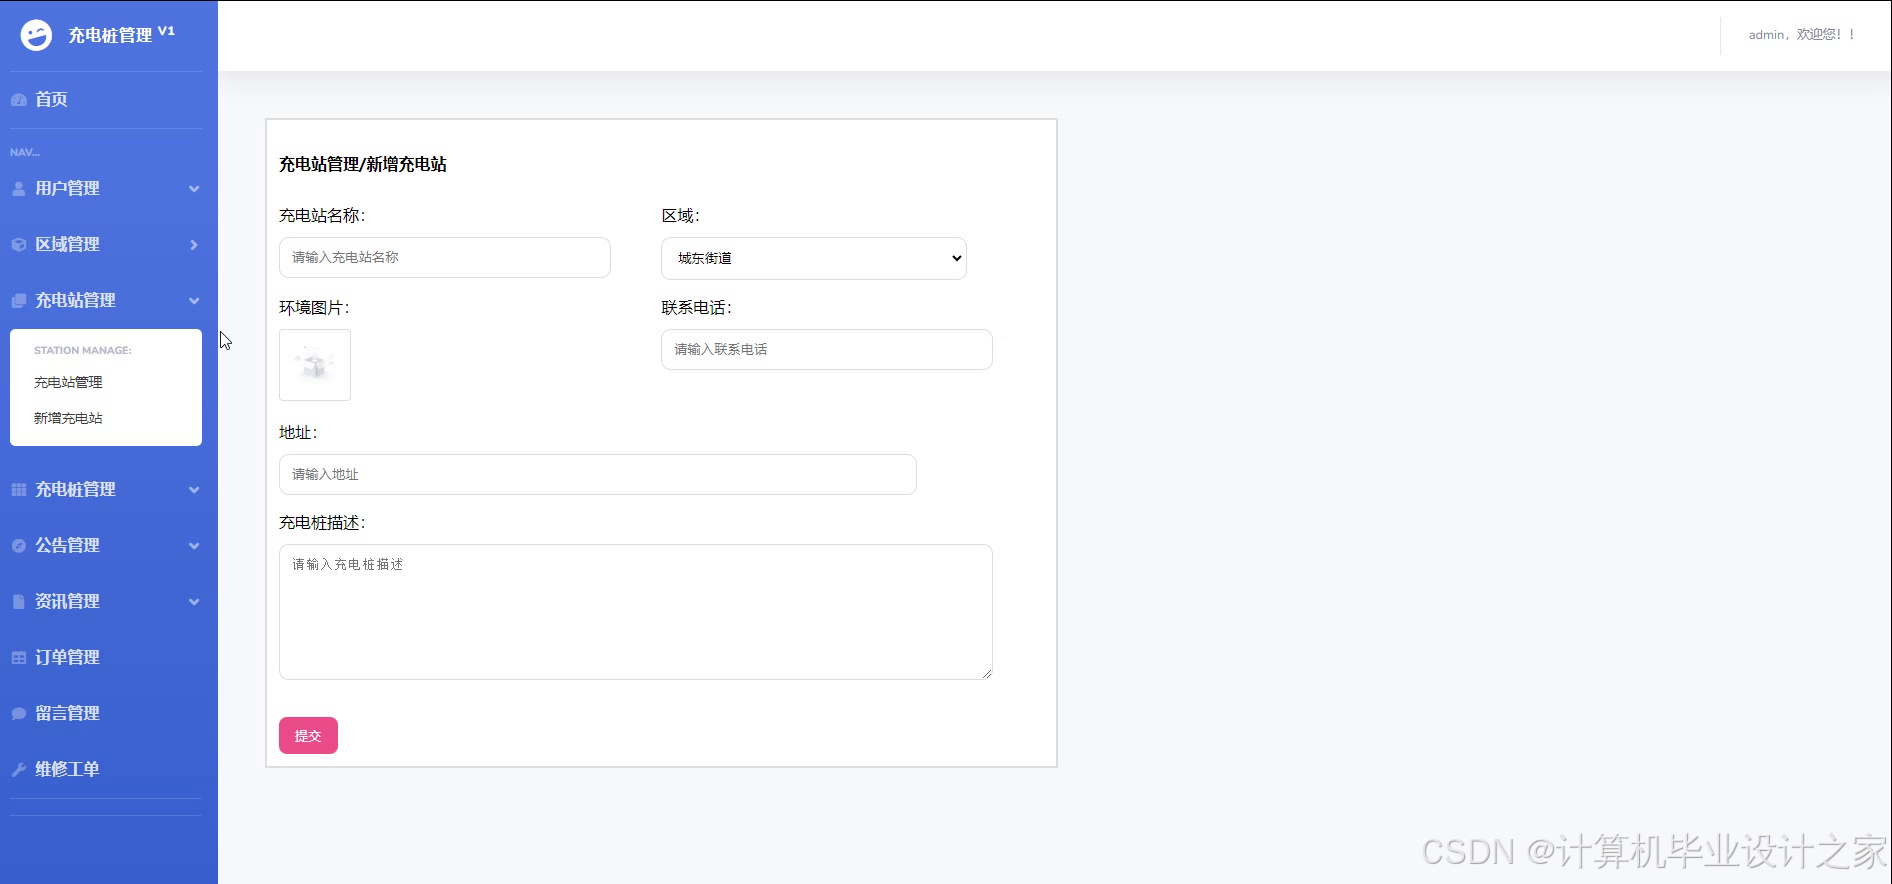Click the table icon beside 订单管理
The image size is (1892, 884).
(18, 657)
